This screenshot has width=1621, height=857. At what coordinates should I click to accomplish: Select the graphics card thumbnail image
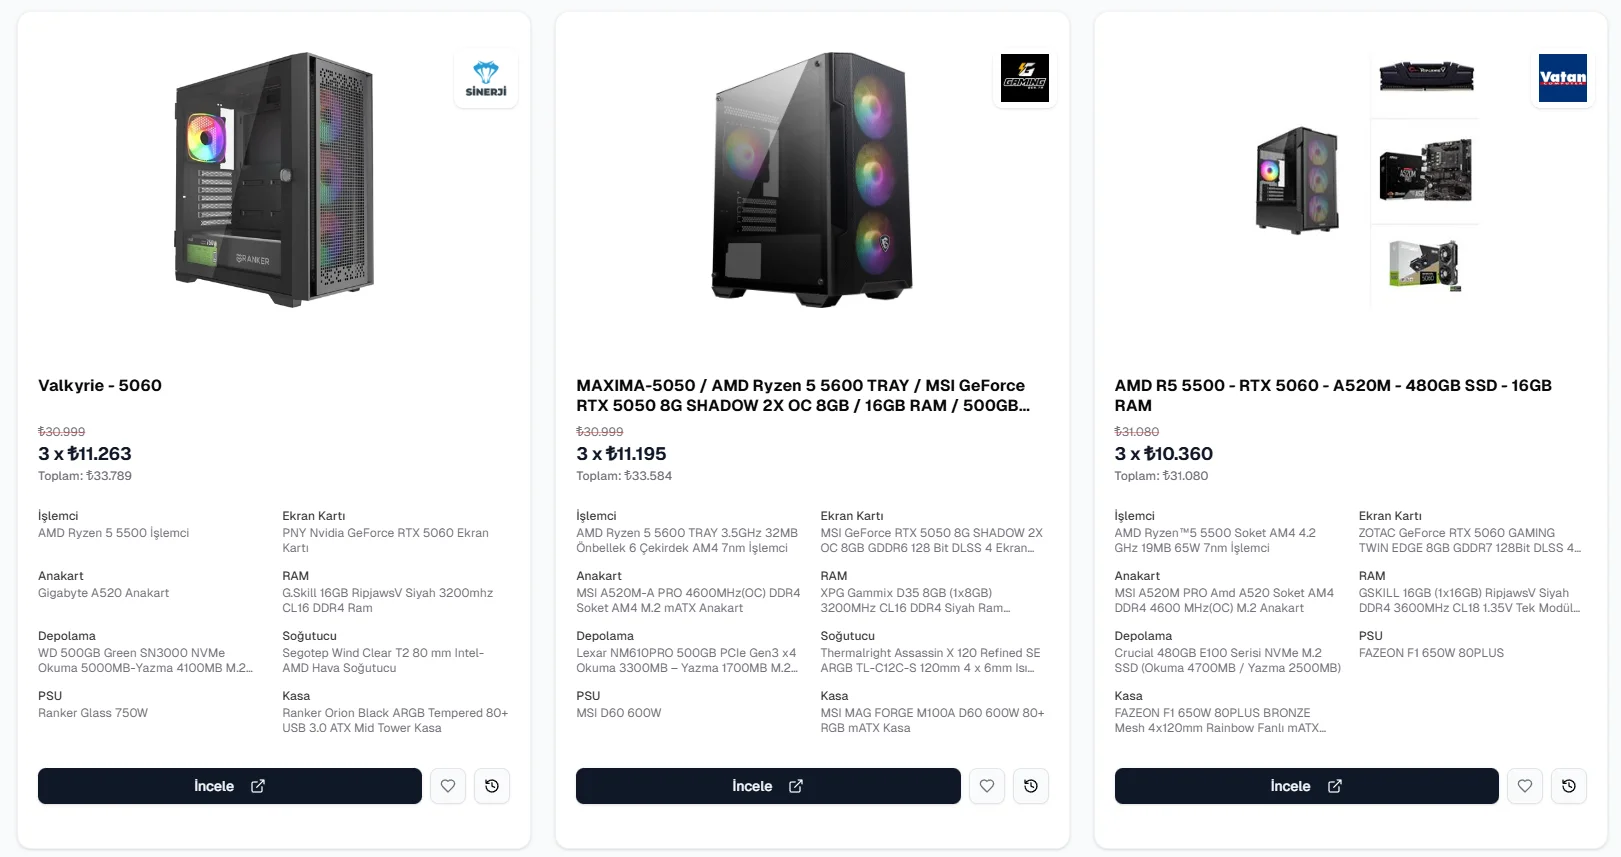pyautogui.click(x=1425, y=265)
